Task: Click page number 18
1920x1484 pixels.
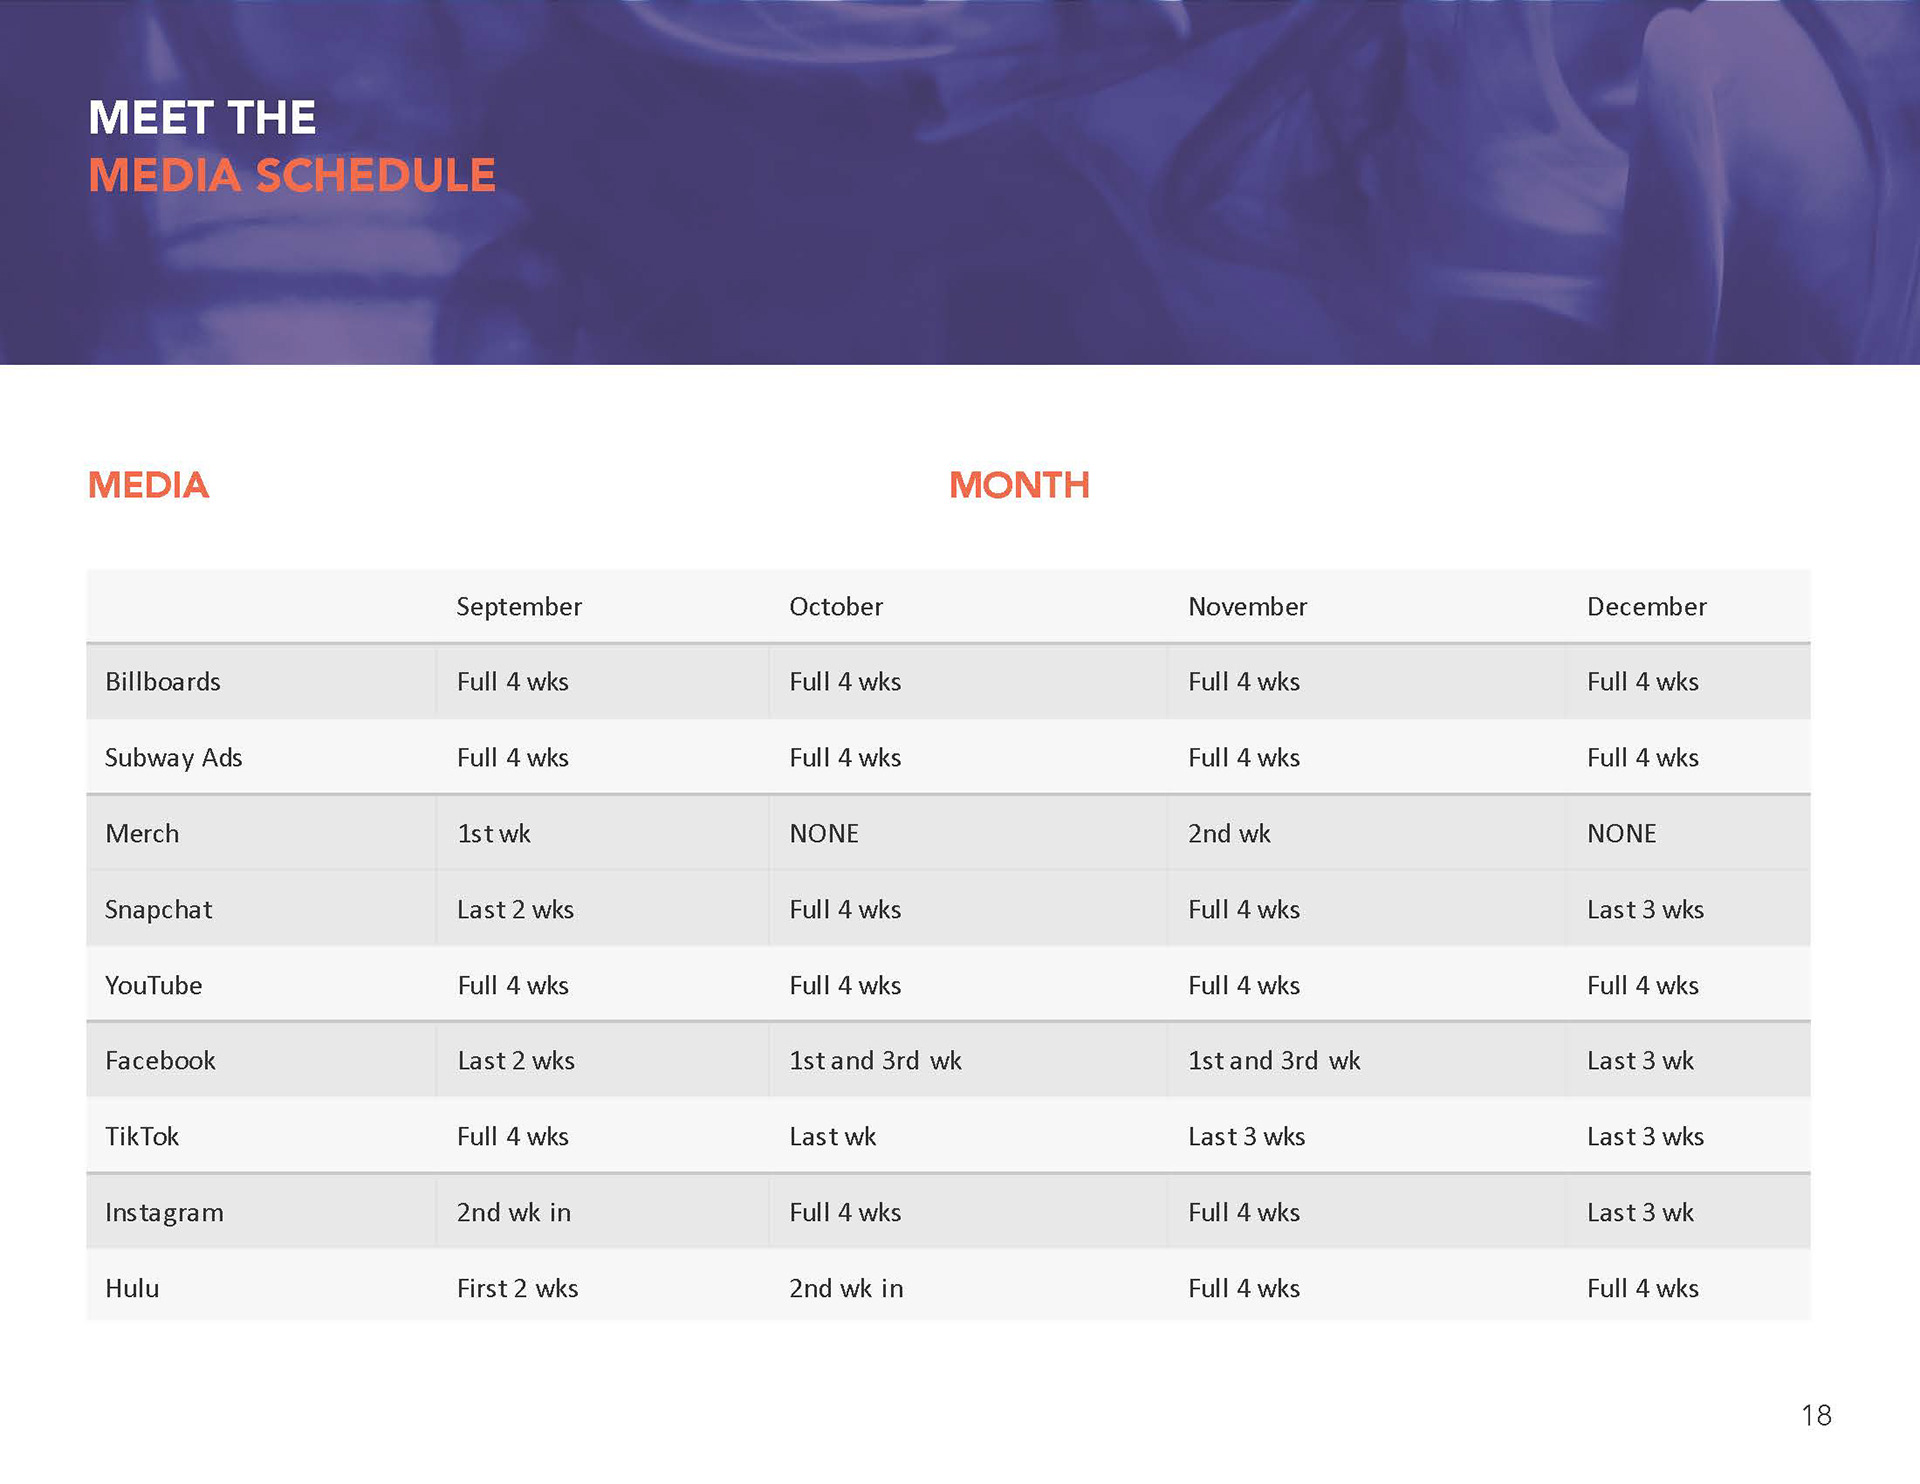Action: [x=1816, y=1415]
